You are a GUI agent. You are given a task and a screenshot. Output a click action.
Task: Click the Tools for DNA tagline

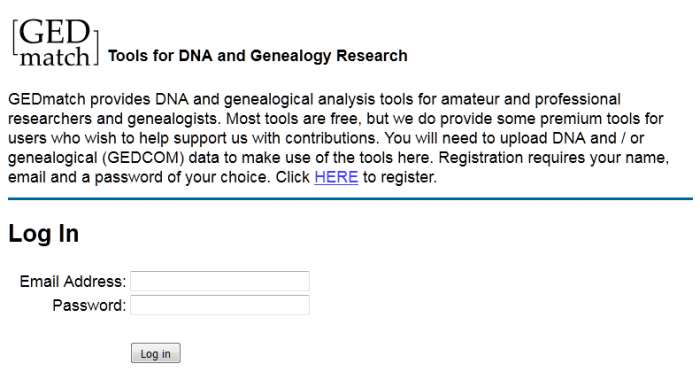(x=258, y=56)
